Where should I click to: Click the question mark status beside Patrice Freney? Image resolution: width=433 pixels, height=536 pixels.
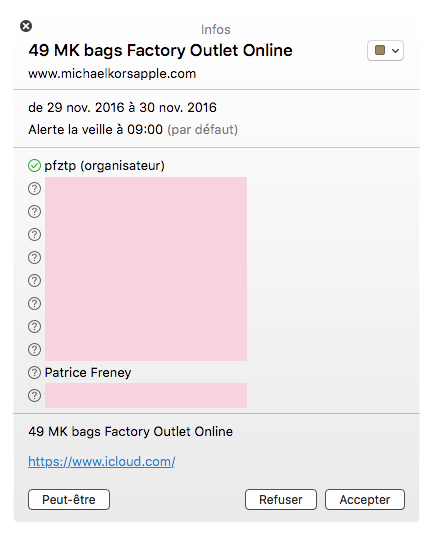(x=34, y=373)
